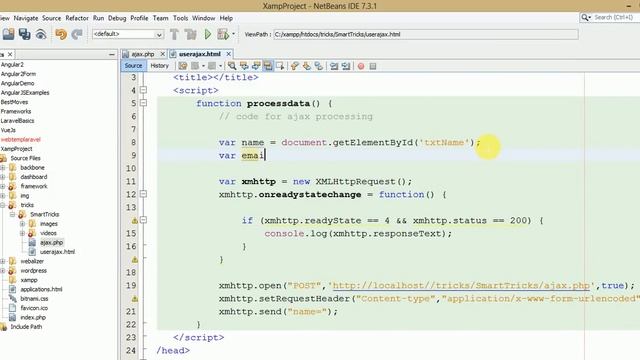Open the Tools menu
640x360 pixels.
(180, 18)
